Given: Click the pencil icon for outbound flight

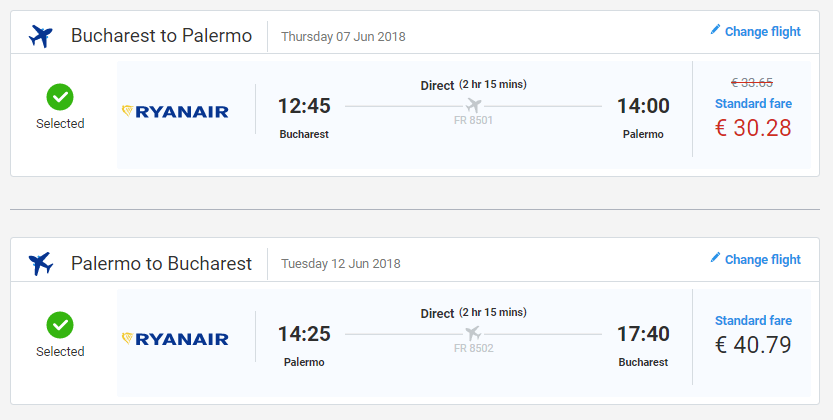Looking at the screenshot, I should 715,30.
